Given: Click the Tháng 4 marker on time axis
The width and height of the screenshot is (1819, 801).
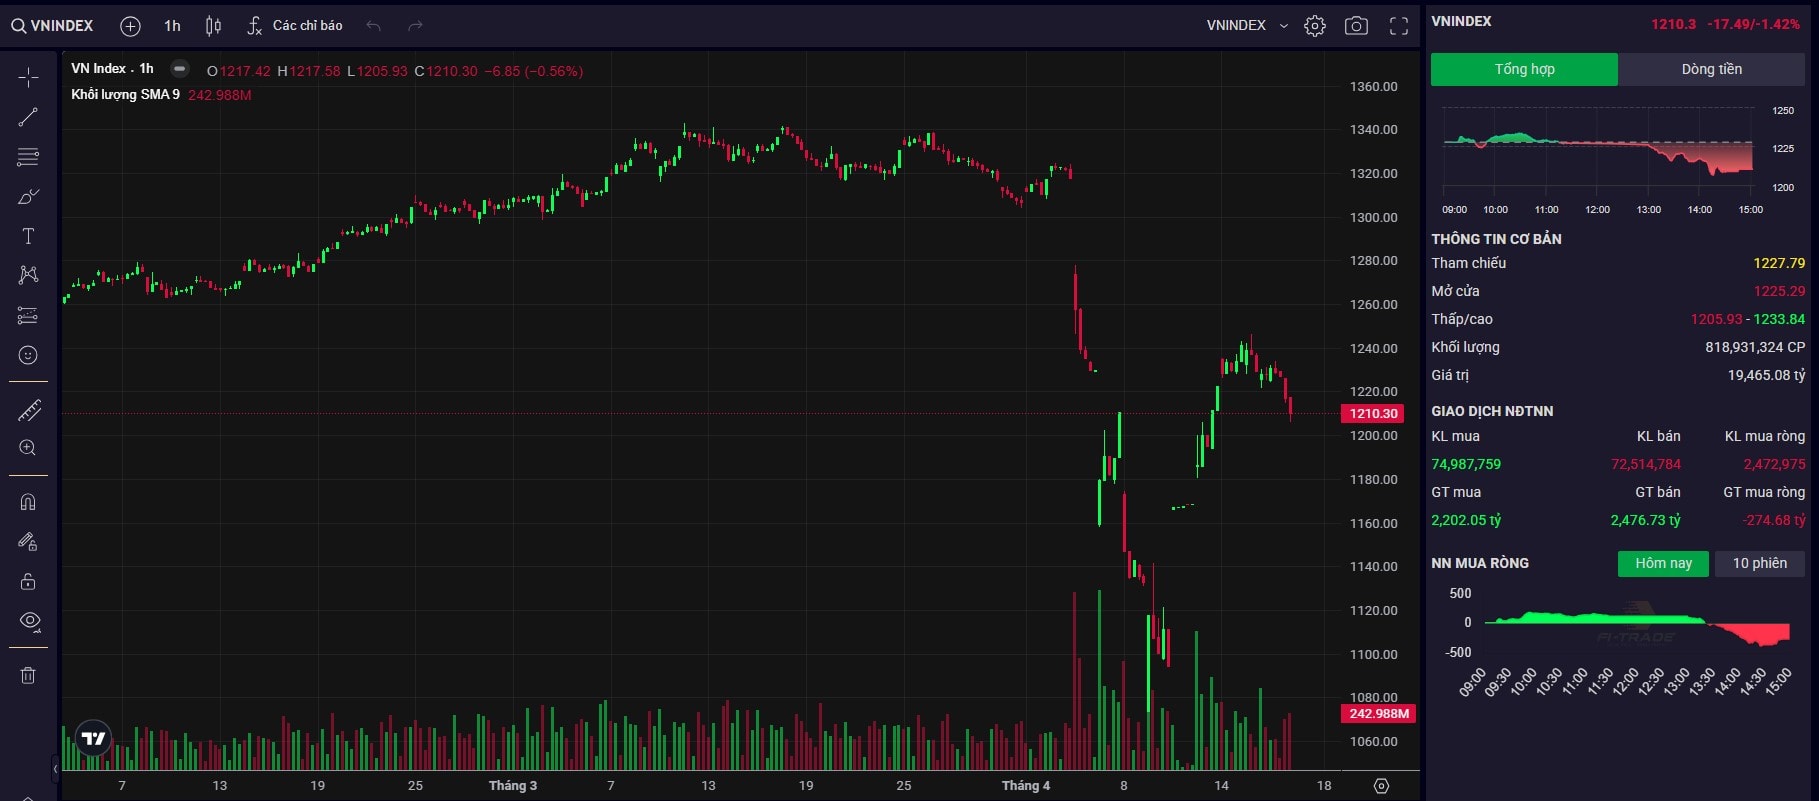Looking at the screenshot, I should click(1026, 786).
